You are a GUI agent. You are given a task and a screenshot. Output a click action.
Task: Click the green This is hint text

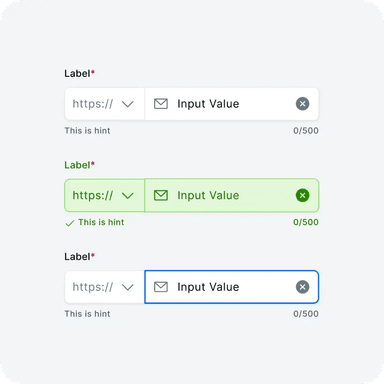point(101,222)
